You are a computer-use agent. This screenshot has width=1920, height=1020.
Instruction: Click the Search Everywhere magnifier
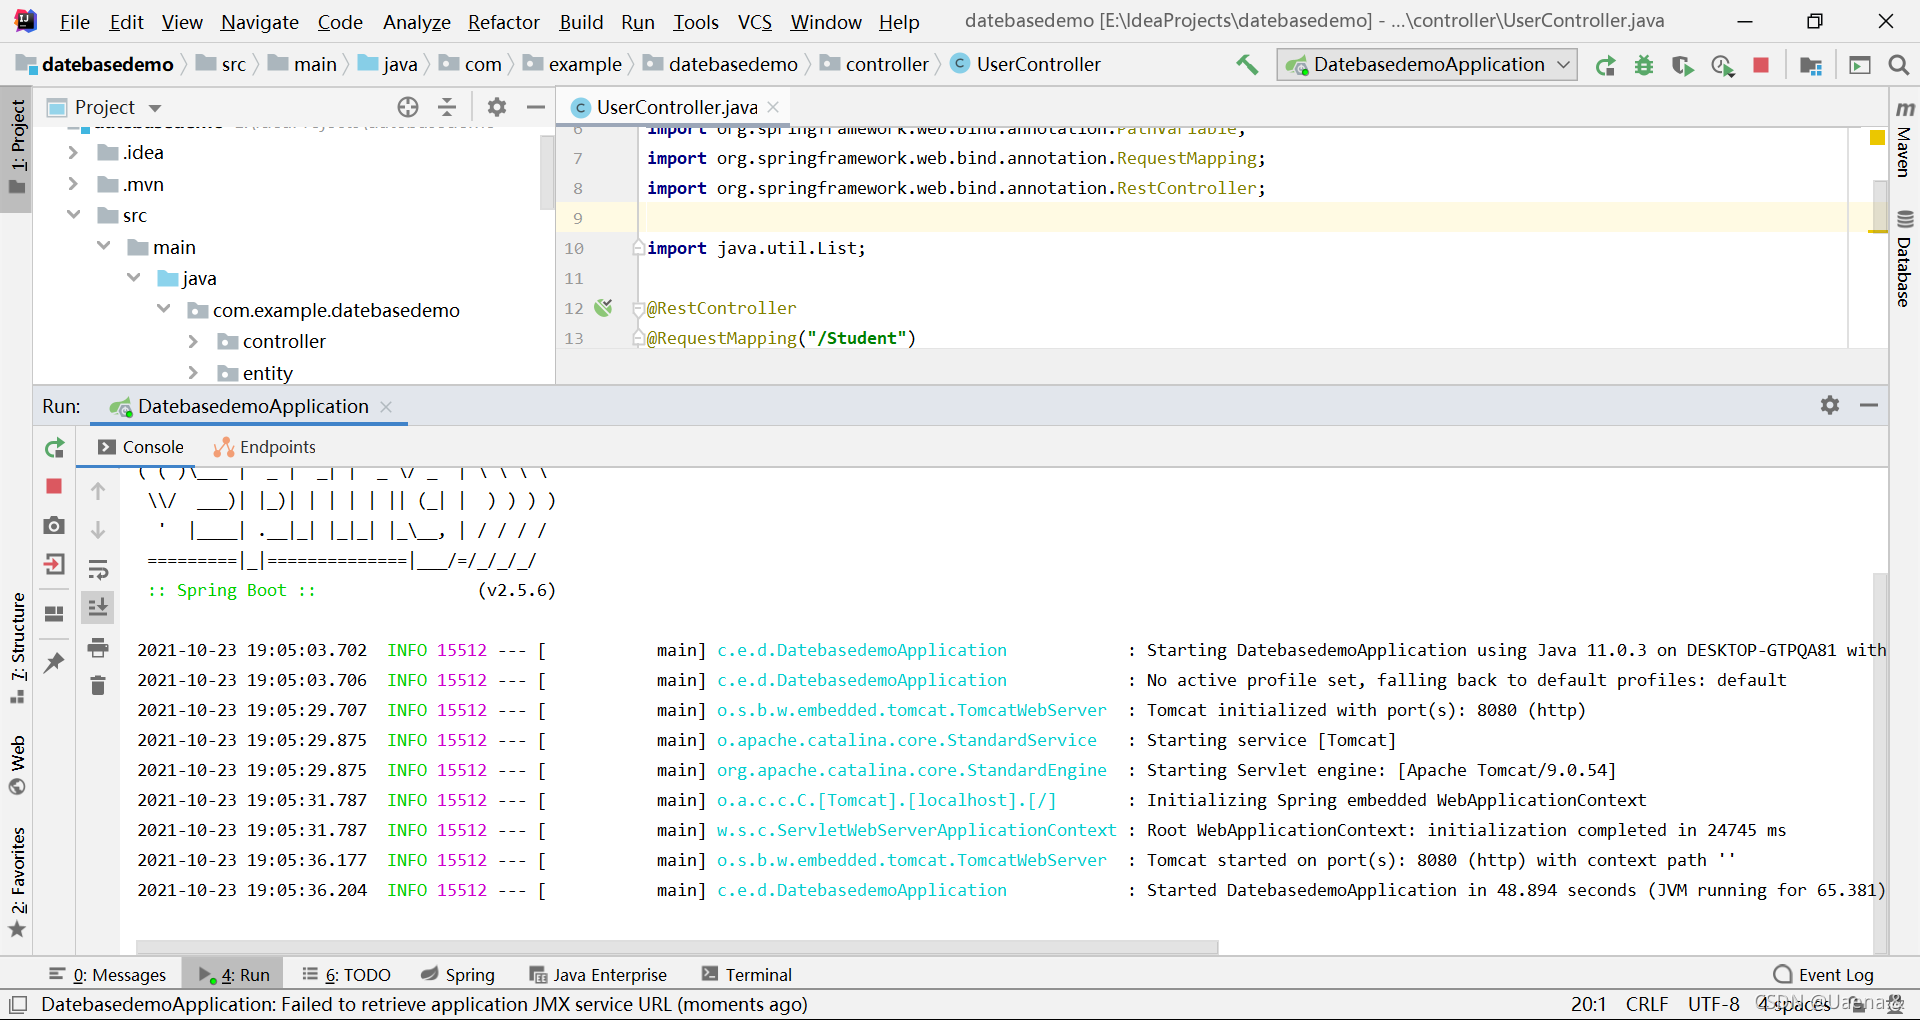1898,65
